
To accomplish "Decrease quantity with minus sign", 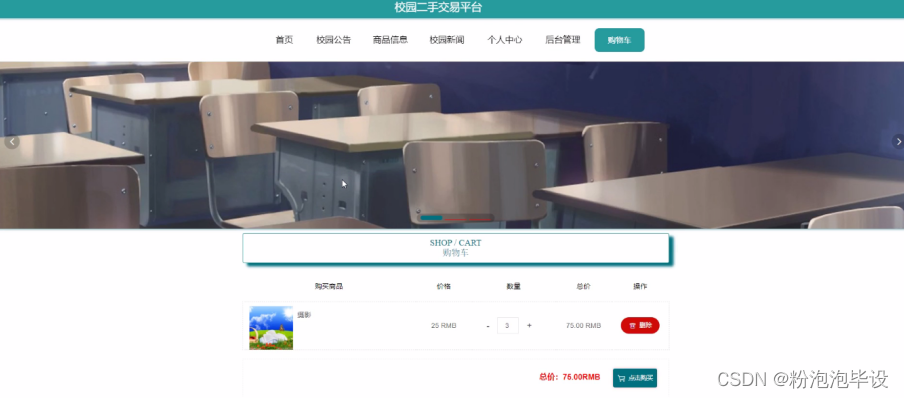I will tap(488, 326).
